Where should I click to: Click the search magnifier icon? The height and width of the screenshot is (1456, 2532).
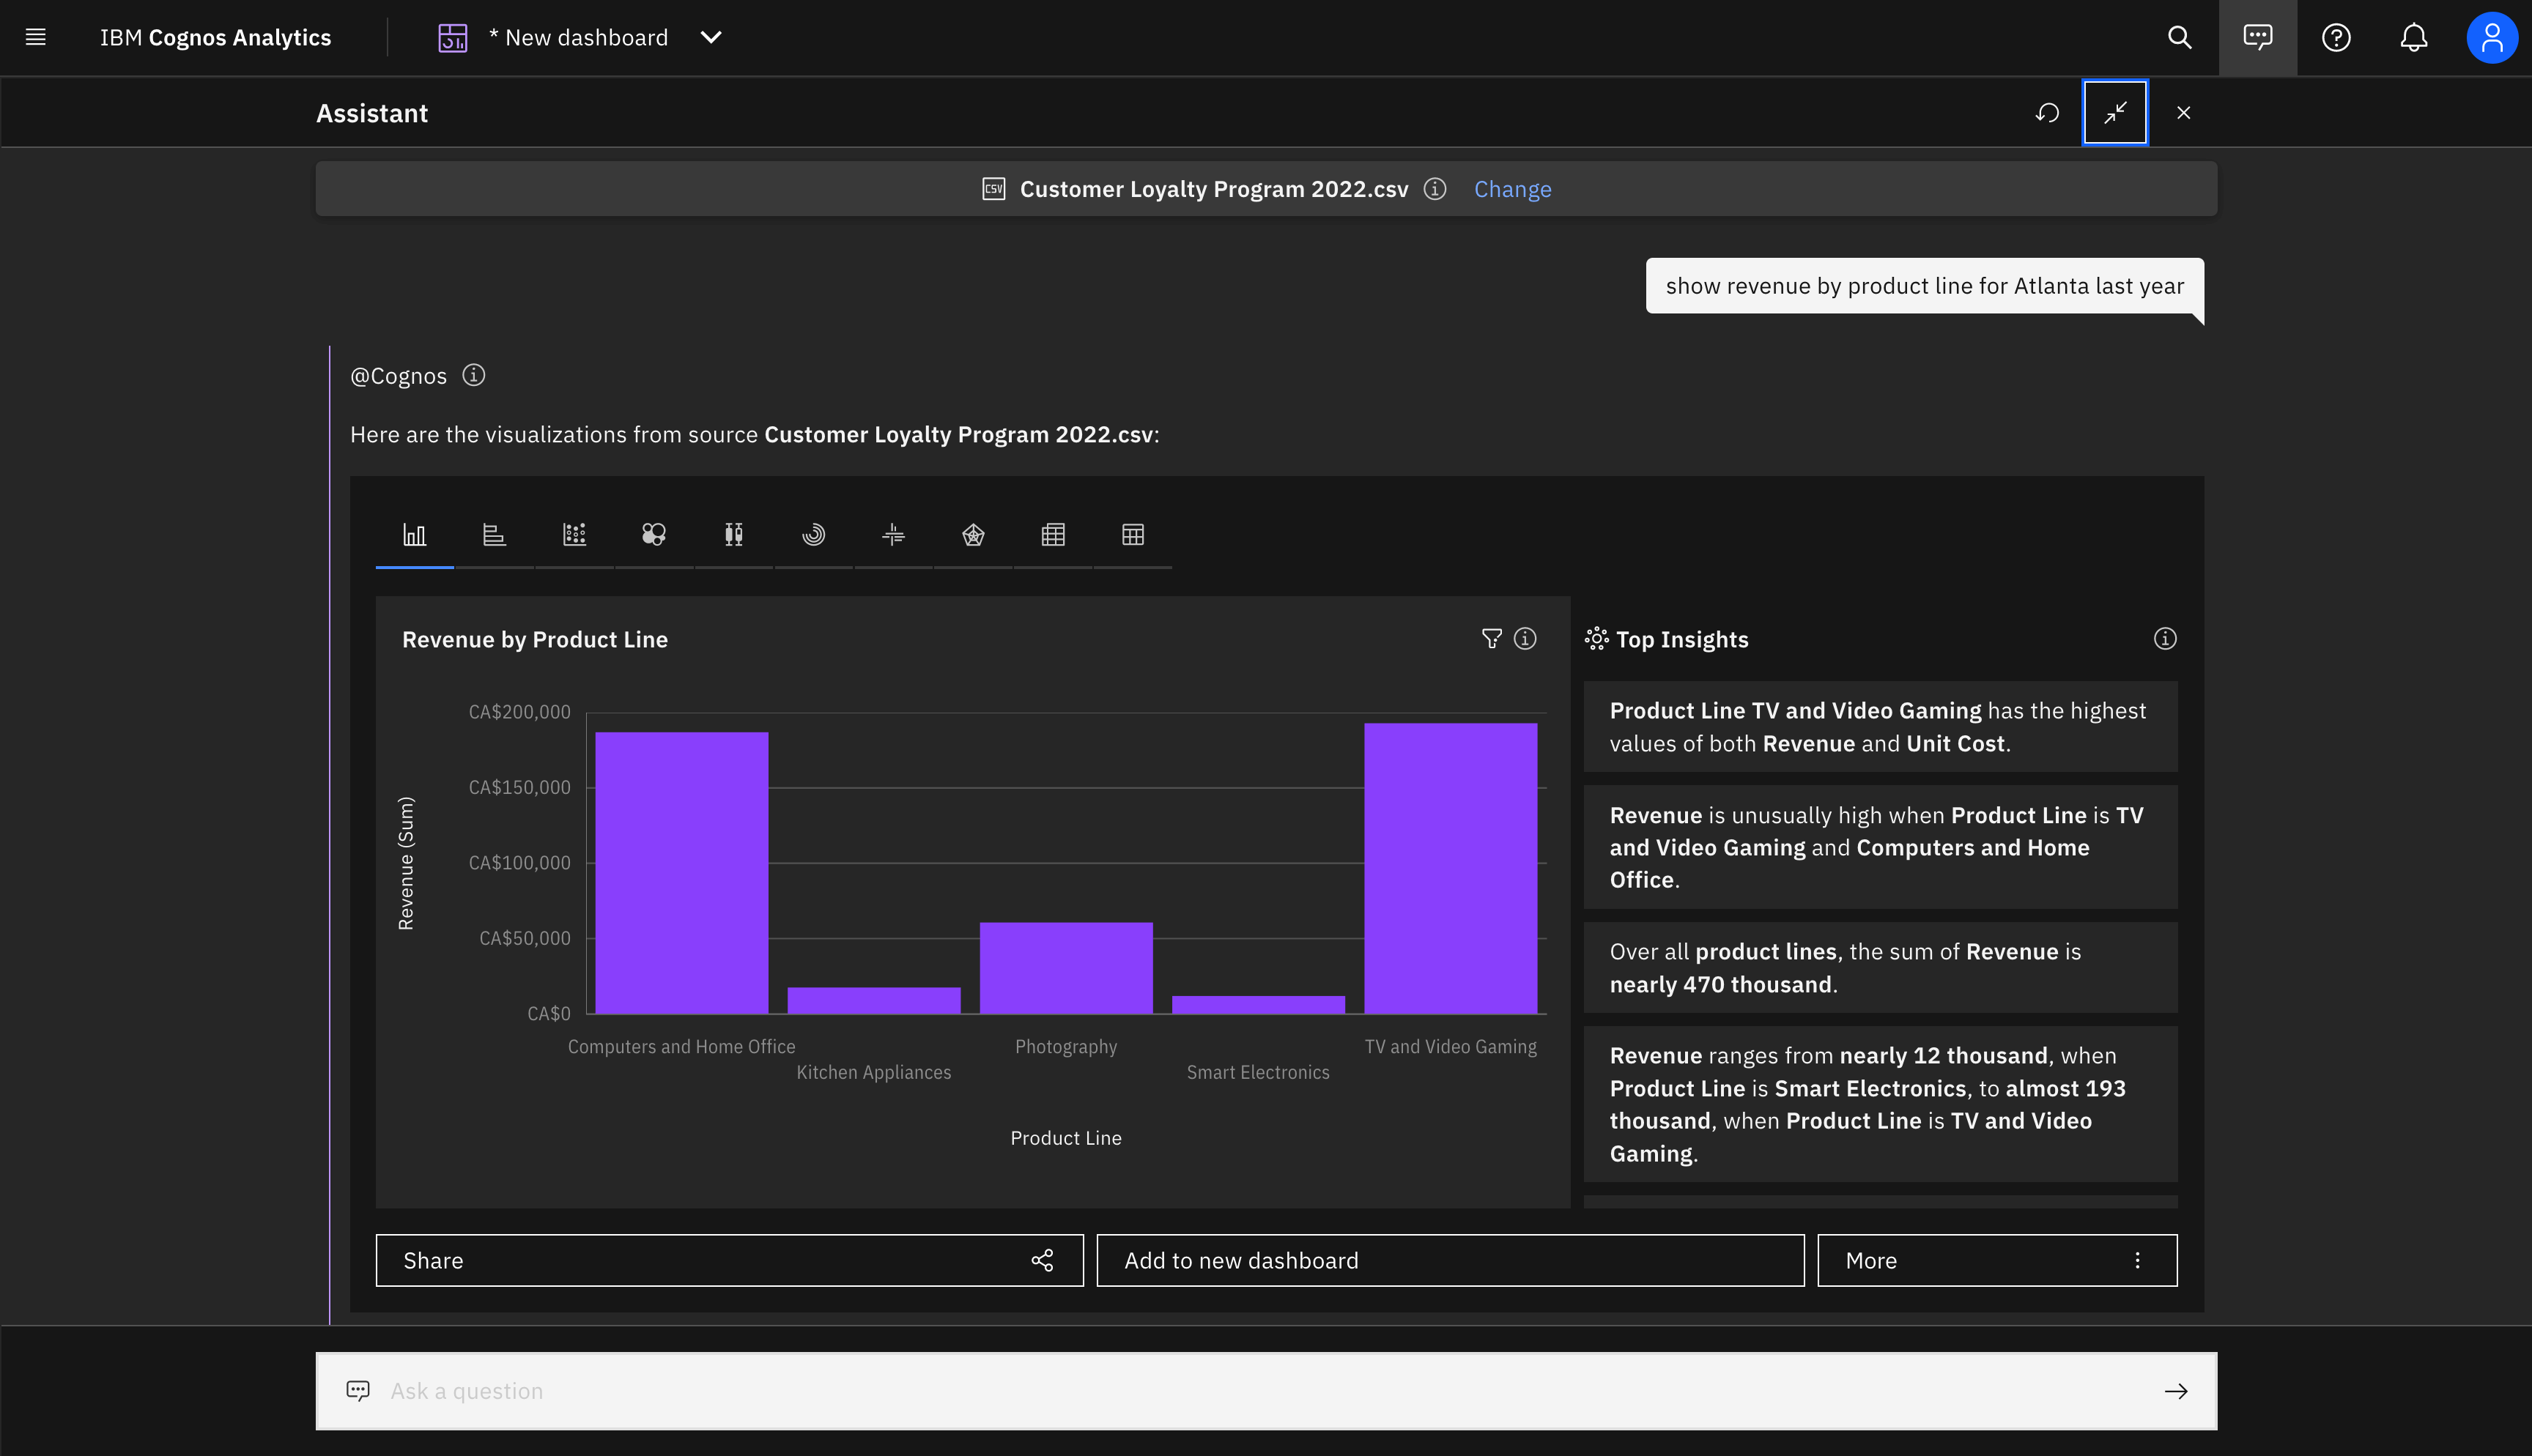coord(2180,37)
